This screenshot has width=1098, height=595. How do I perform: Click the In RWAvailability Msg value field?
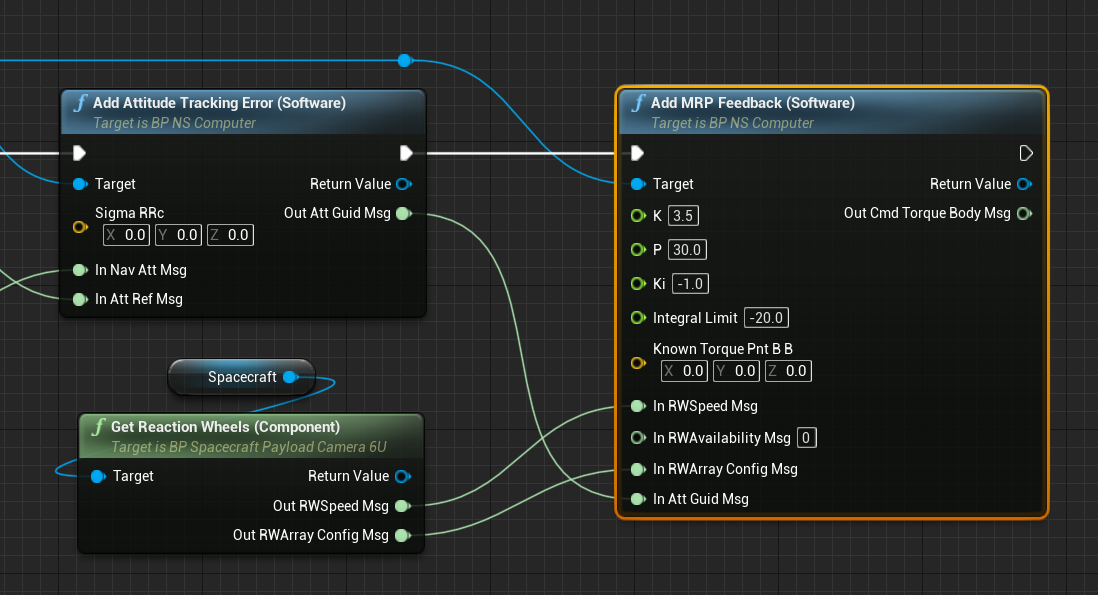(x=807, y=438)
